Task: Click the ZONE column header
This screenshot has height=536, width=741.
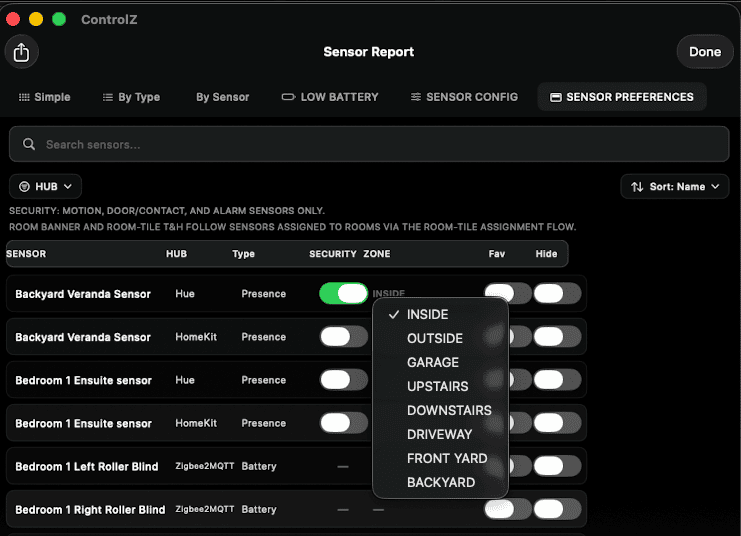Action: [377, 254]
